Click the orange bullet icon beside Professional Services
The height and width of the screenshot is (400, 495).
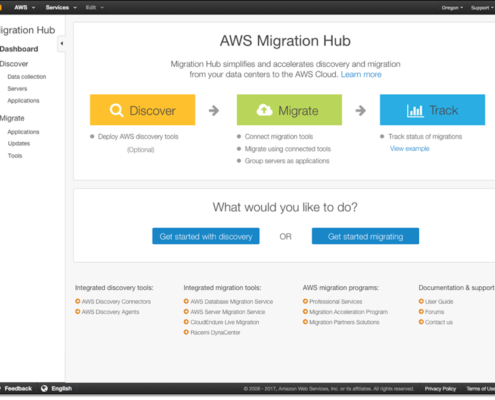(x=305, y=301)
